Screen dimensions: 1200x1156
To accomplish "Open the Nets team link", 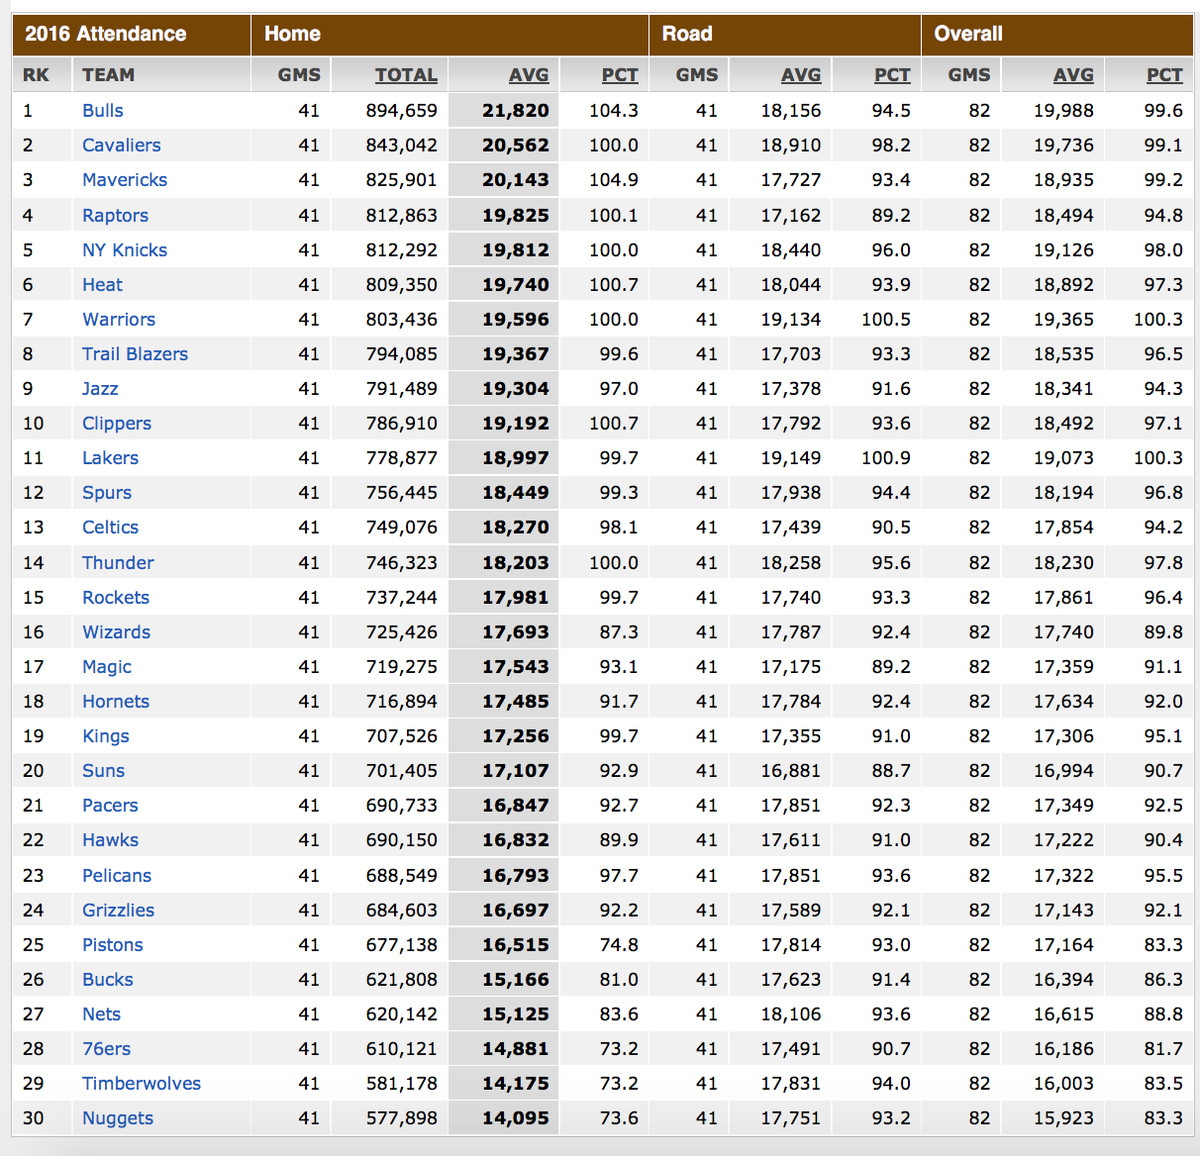I will pos(101,1014).
